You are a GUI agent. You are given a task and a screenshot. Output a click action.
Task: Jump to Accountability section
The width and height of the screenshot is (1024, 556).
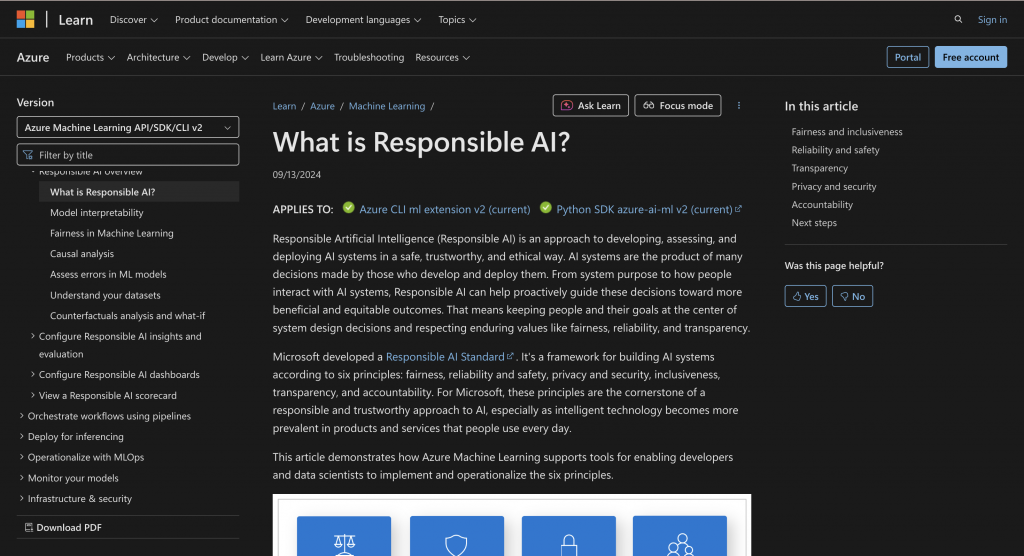pyautogui.click(x=822, y=204)
